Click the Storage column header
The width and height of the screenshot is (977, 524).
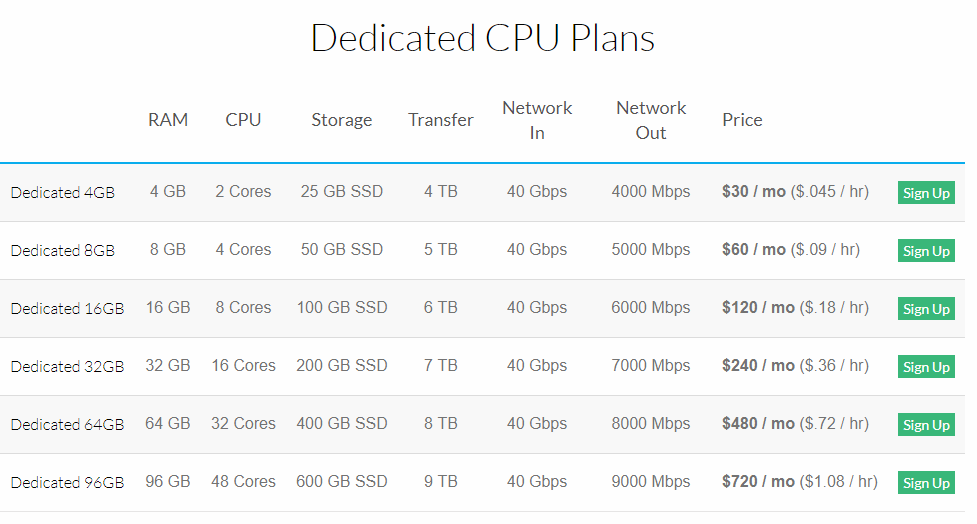point(341,120)
